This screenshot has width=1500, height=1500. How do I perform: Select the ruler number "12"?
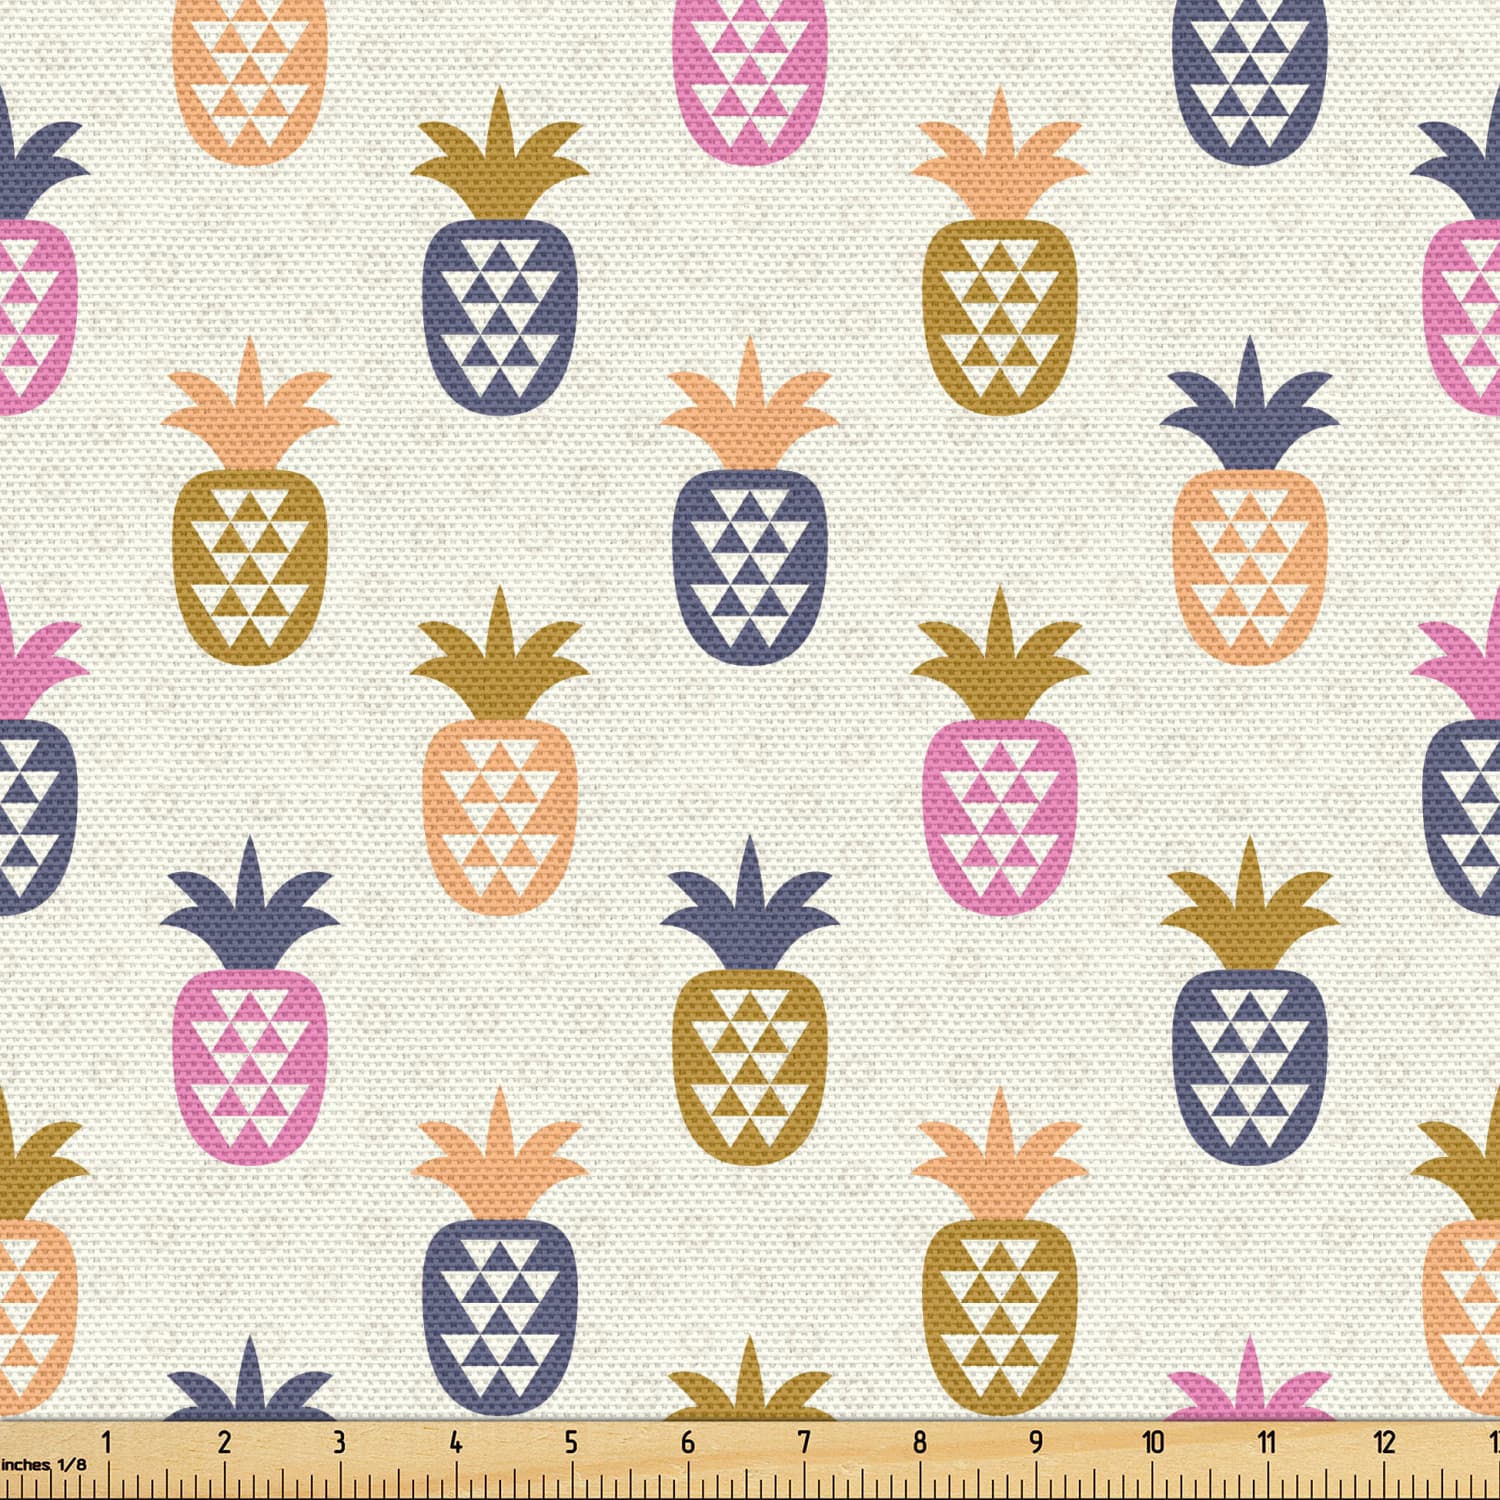coord(1385,1442)
